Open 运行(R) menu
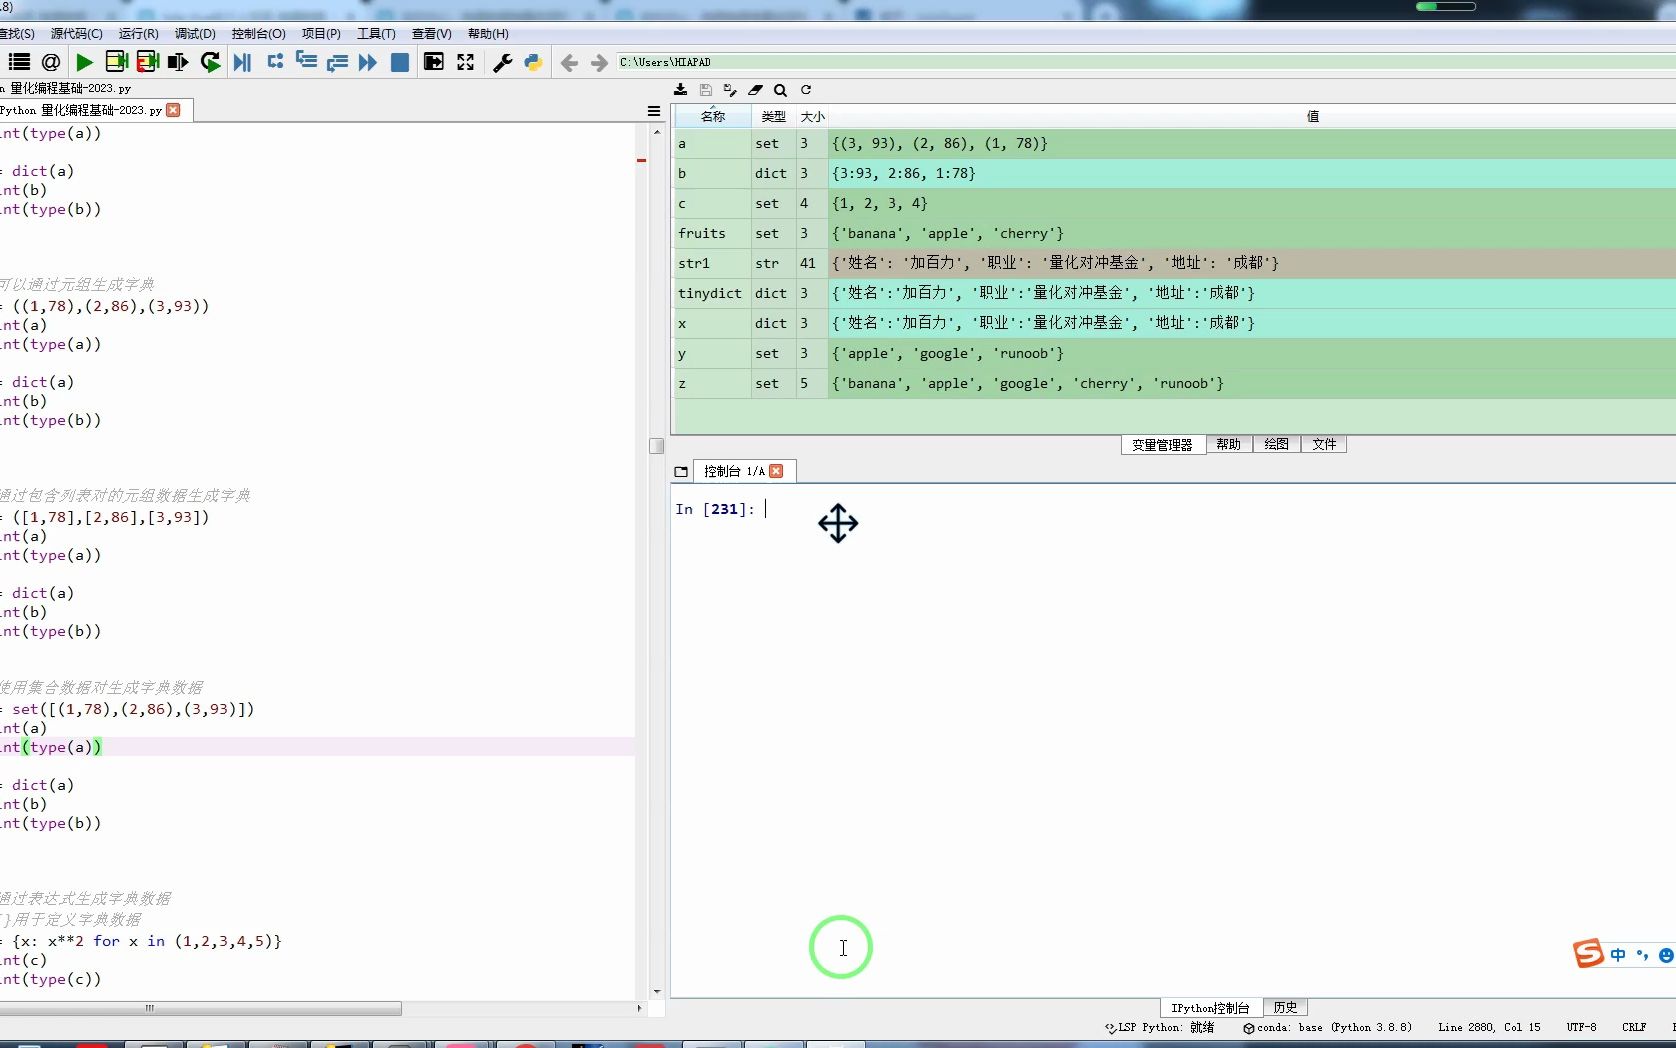 click(138, 34)
